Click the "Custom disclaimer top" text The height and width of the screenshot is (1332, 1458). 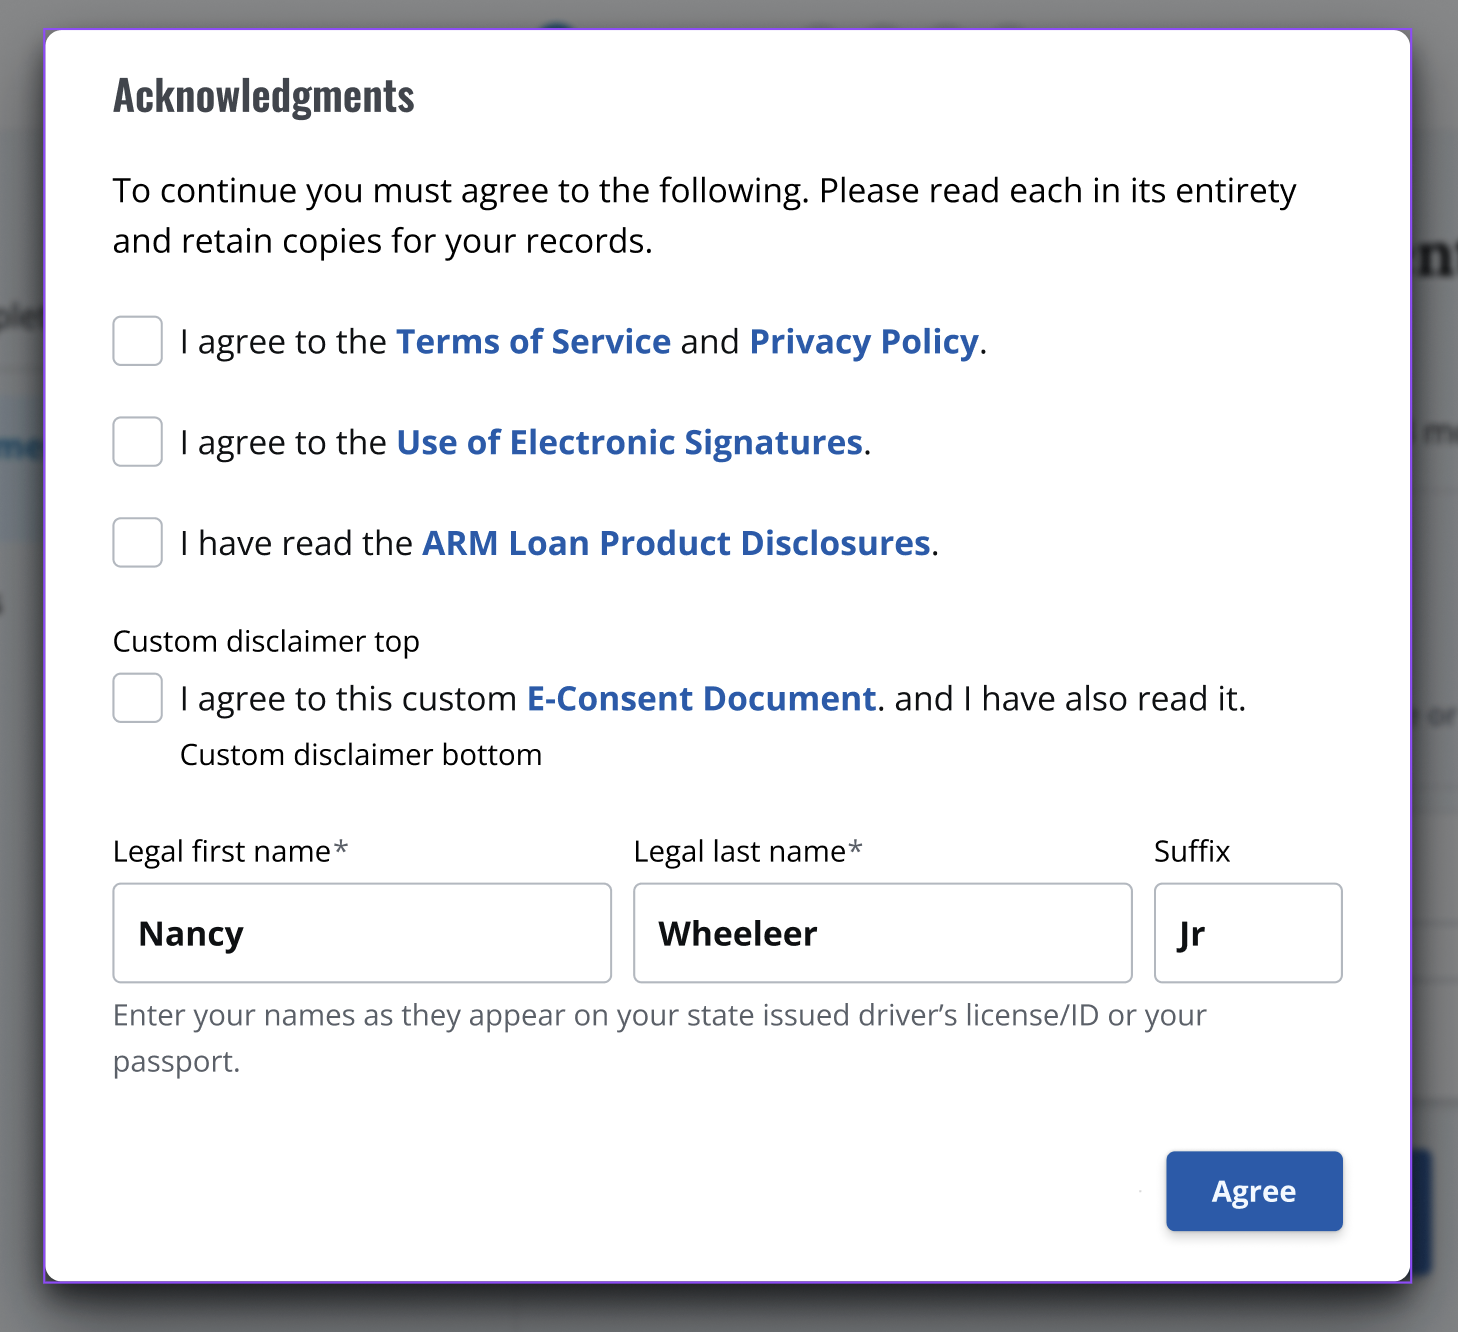point(266,641)
